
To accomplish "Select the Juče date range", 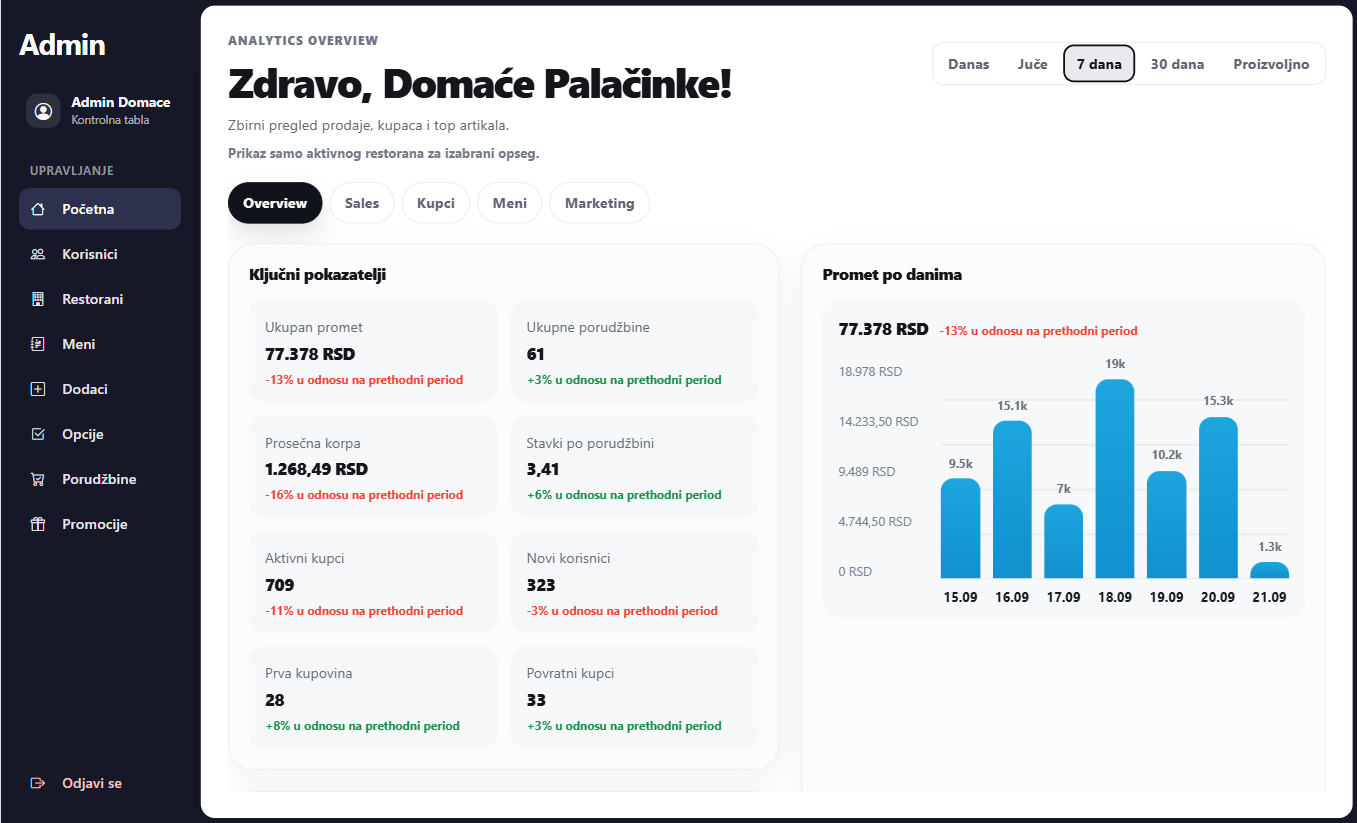I will coord(1032,64).
